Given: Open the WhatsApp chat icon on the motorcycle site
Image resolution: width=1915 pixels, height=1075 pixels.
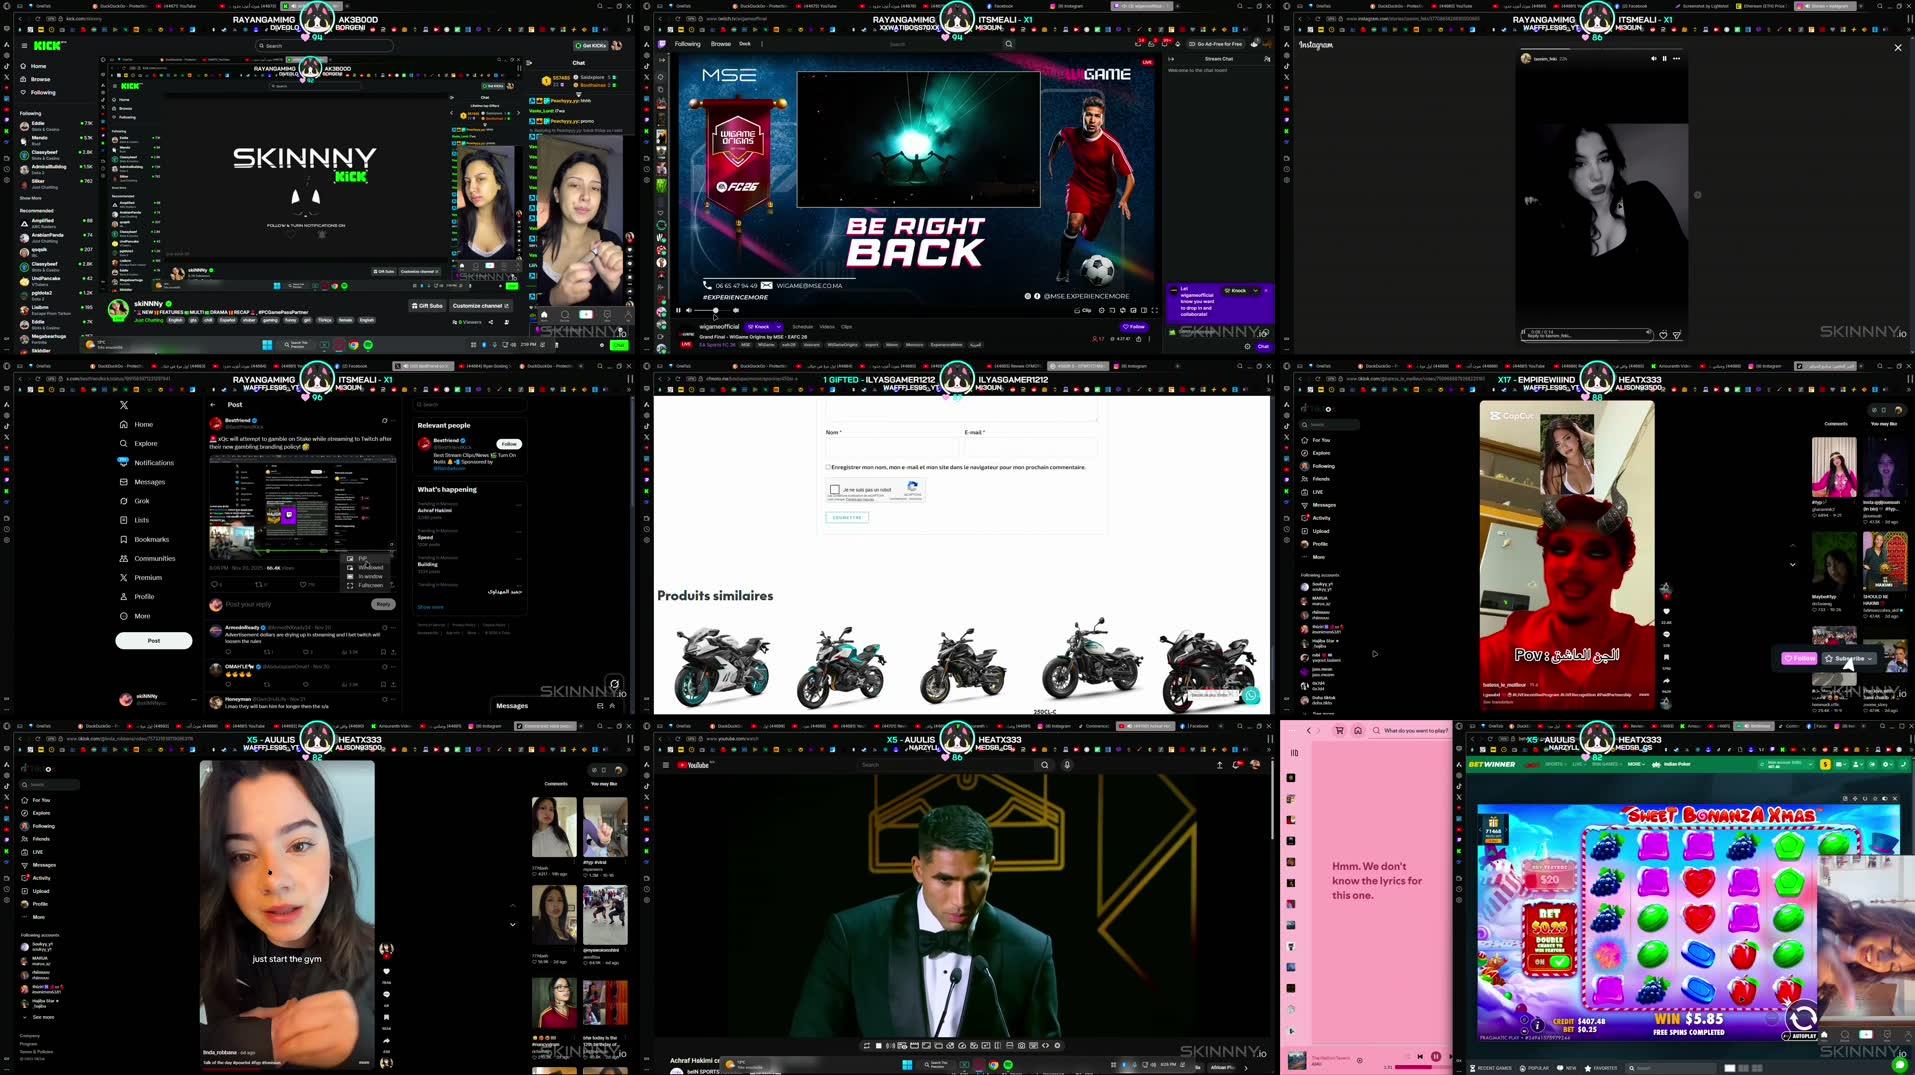Looking at the screenshot, I should [x=1251, y=694].
